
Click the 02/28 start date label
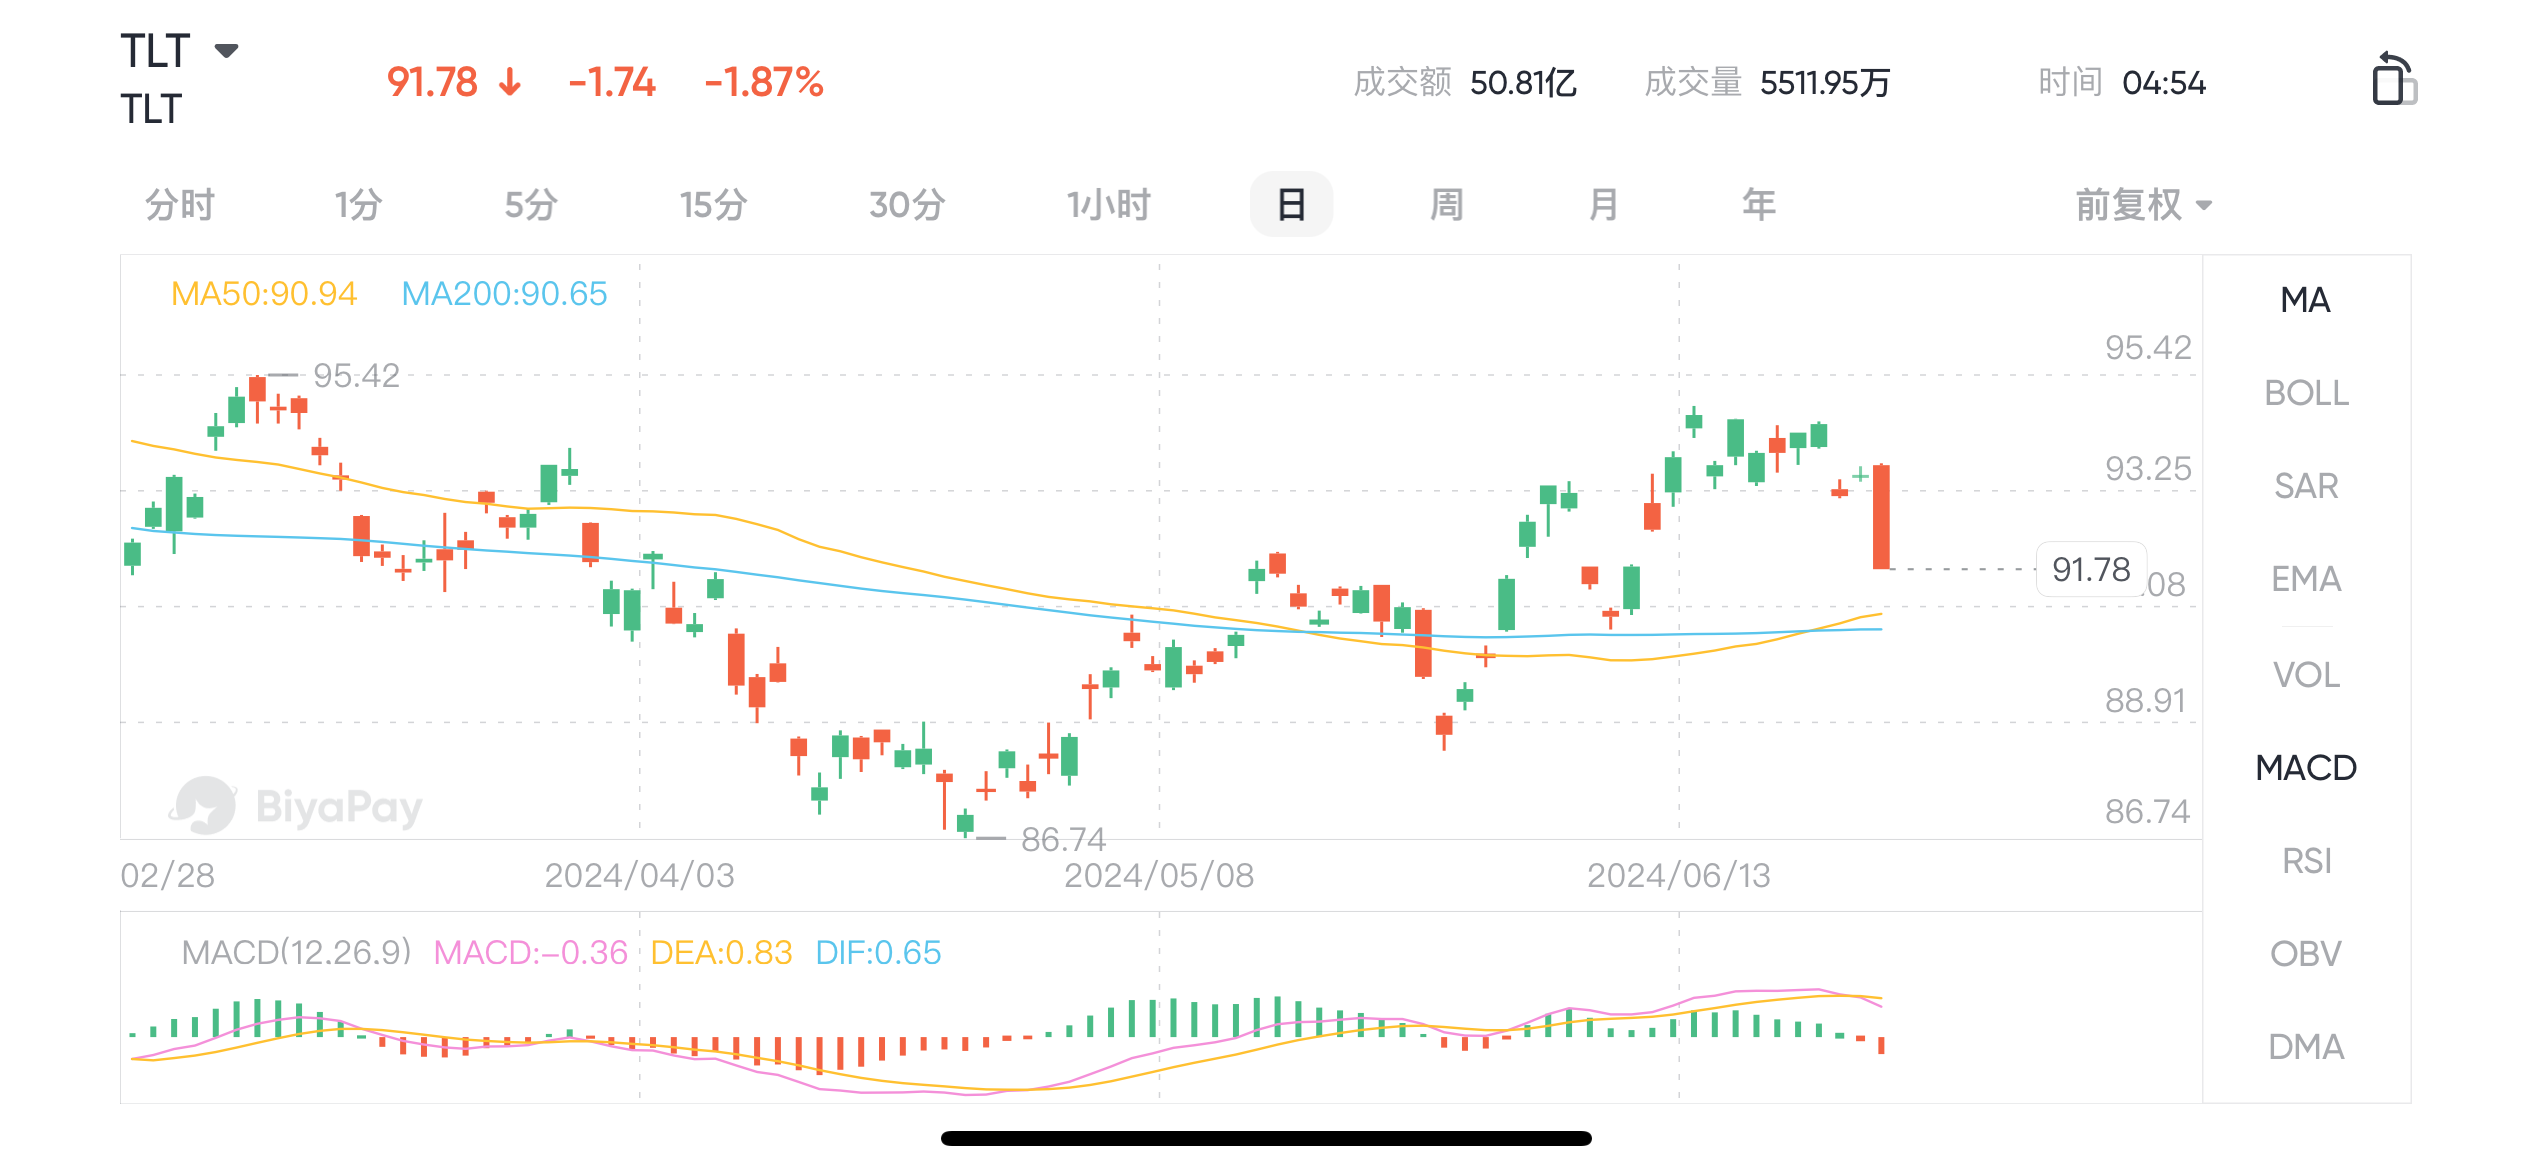[x=168, y=875]
